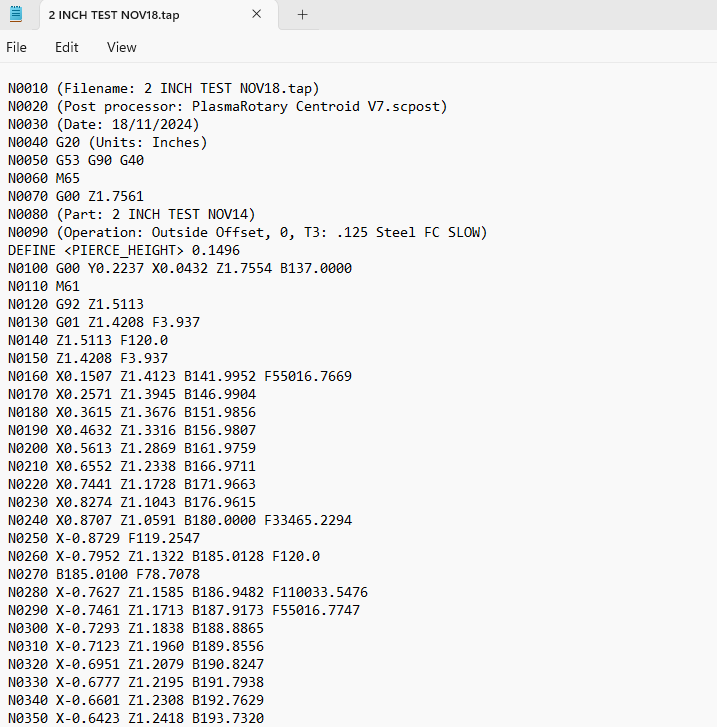
Task: Close the 2 INCH TEST NOV18.tap tab
Action: click(x=256, y=14)
